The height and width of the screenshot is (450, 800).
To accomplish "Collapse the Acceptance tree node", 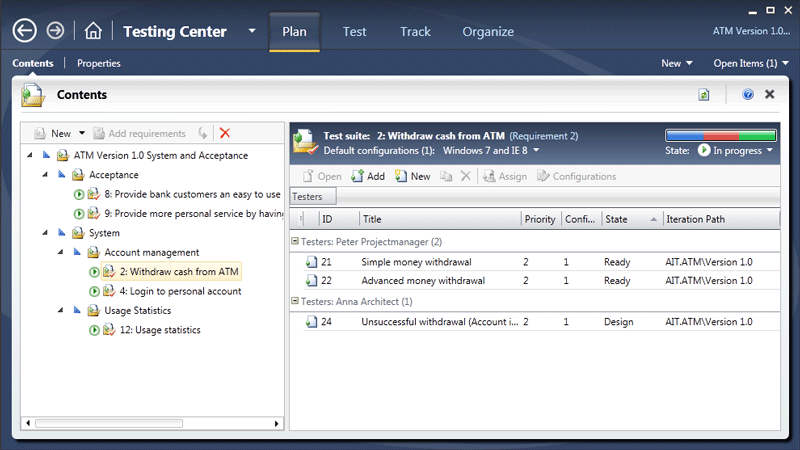I will tap(45, 174).
